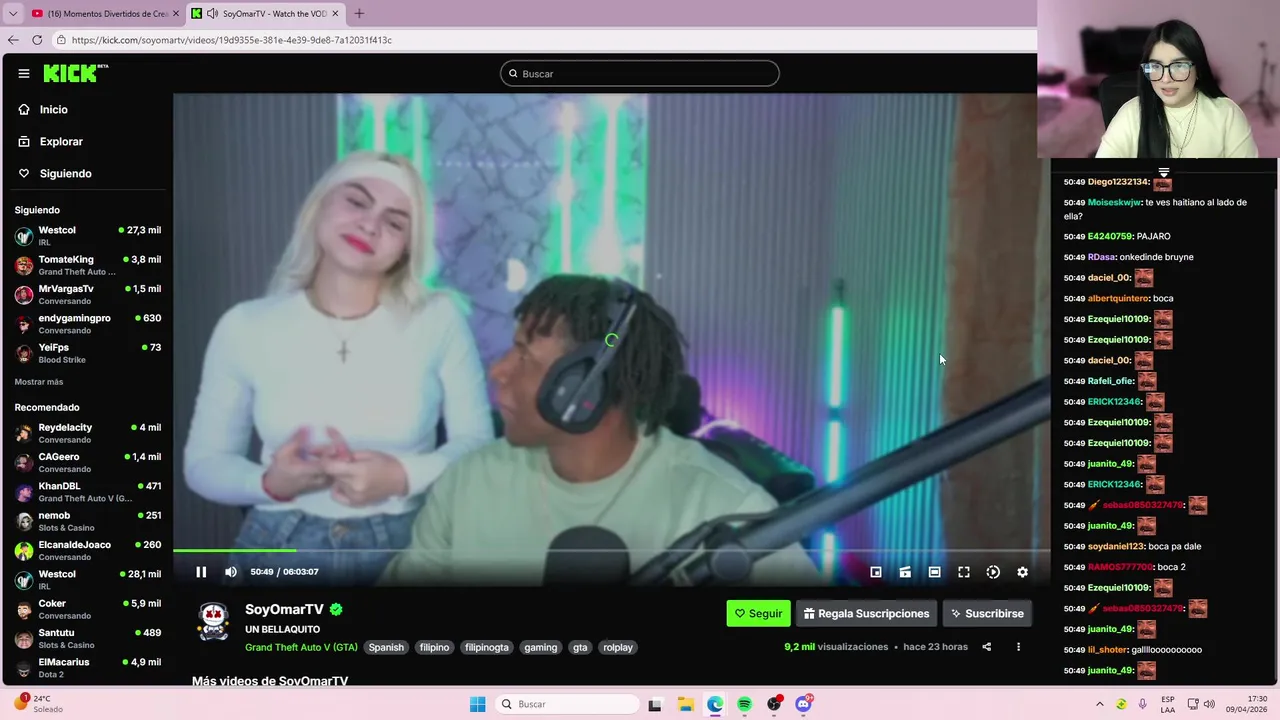Select the filipino tag

[x=434, y=647]
